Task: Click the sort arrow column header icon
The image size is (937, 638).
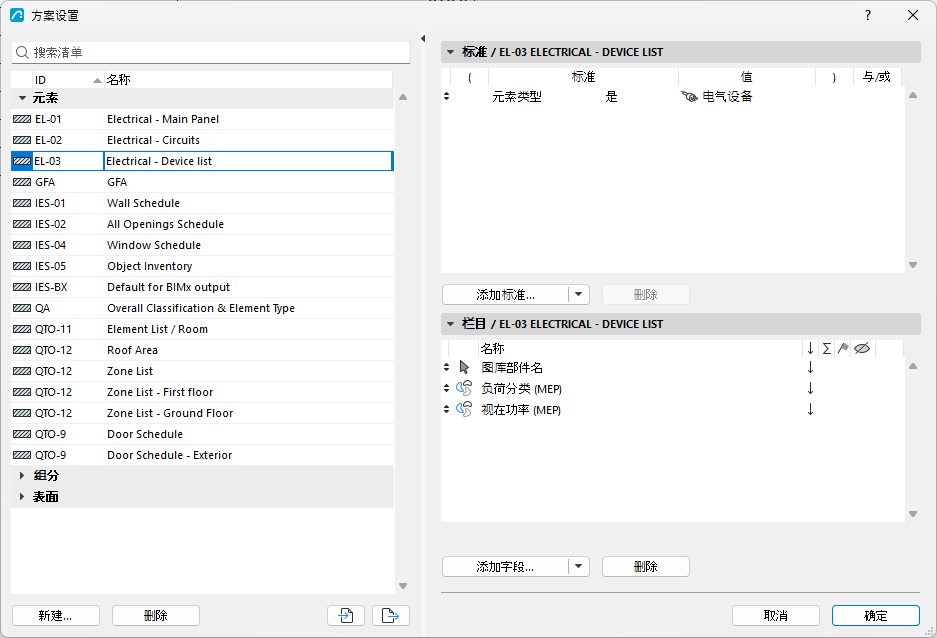Action: pos(810,348)
